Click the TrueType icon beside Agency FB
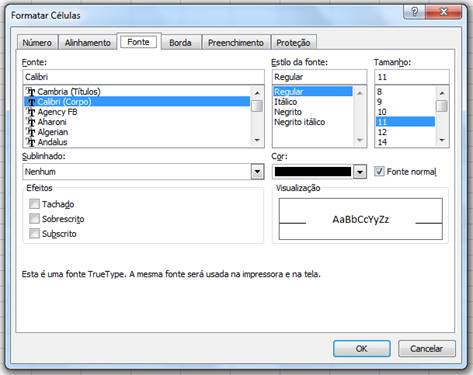The image size is (473, 375). (x=31, y=112)
